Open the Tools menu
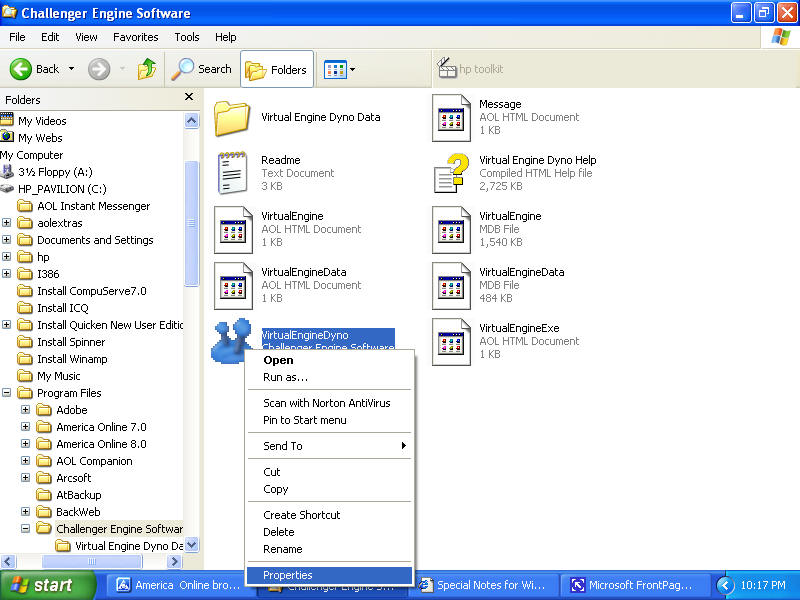This screenshot has width=800, height=600. click(187, 37)
